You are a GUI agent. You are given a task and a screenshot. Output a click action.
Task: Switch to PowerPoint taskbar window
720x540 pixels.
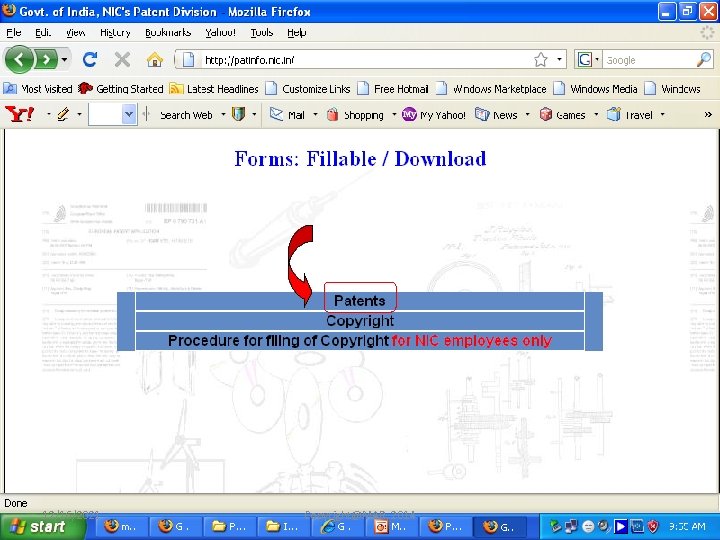pos(392,526)
